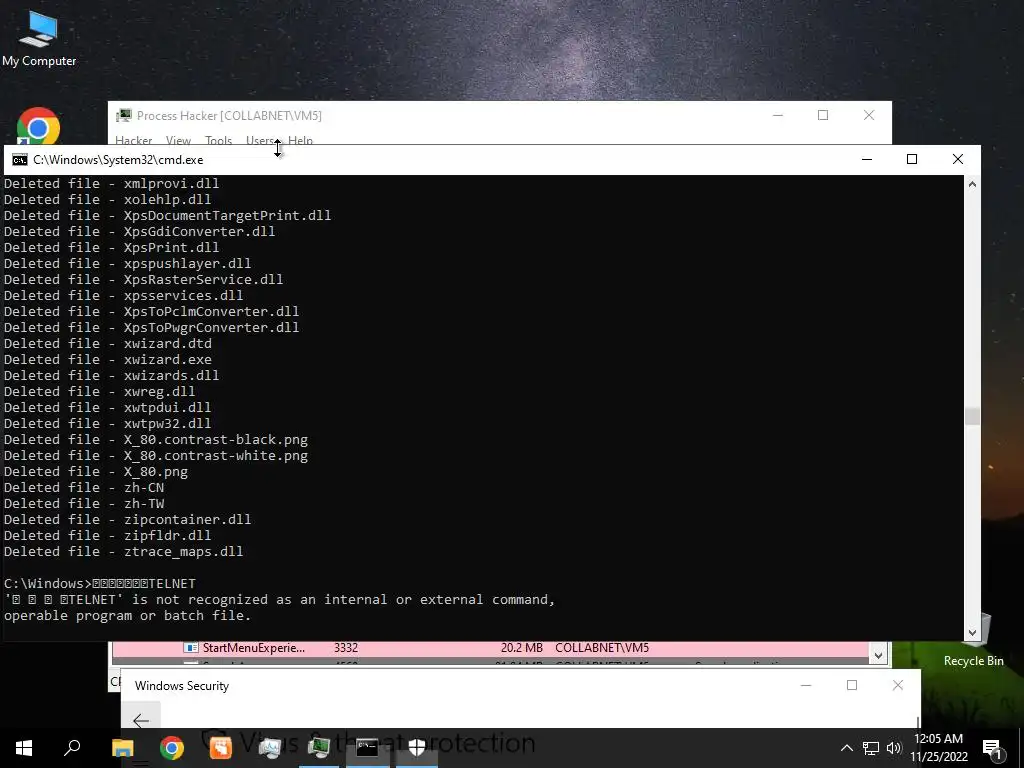Viewport: 1024px width, 768px height.
Task: Click COLLABNET\VM5 user name cell
Action: coord(602,648)
